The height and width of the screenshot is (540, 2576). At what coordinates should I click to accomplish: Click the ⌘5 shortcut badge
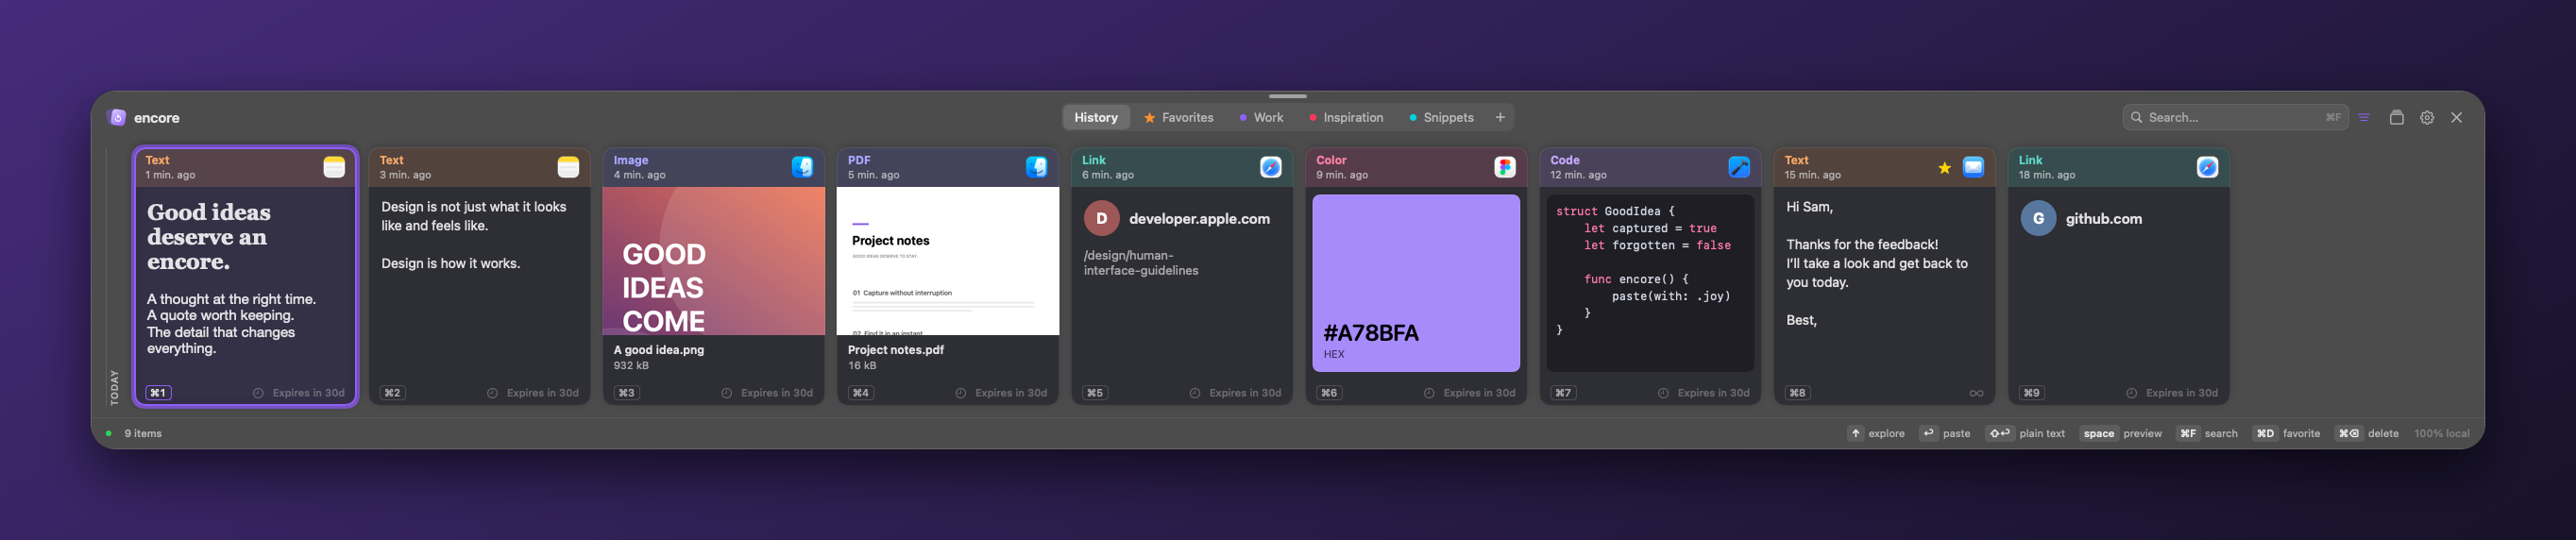(1095, 393)
